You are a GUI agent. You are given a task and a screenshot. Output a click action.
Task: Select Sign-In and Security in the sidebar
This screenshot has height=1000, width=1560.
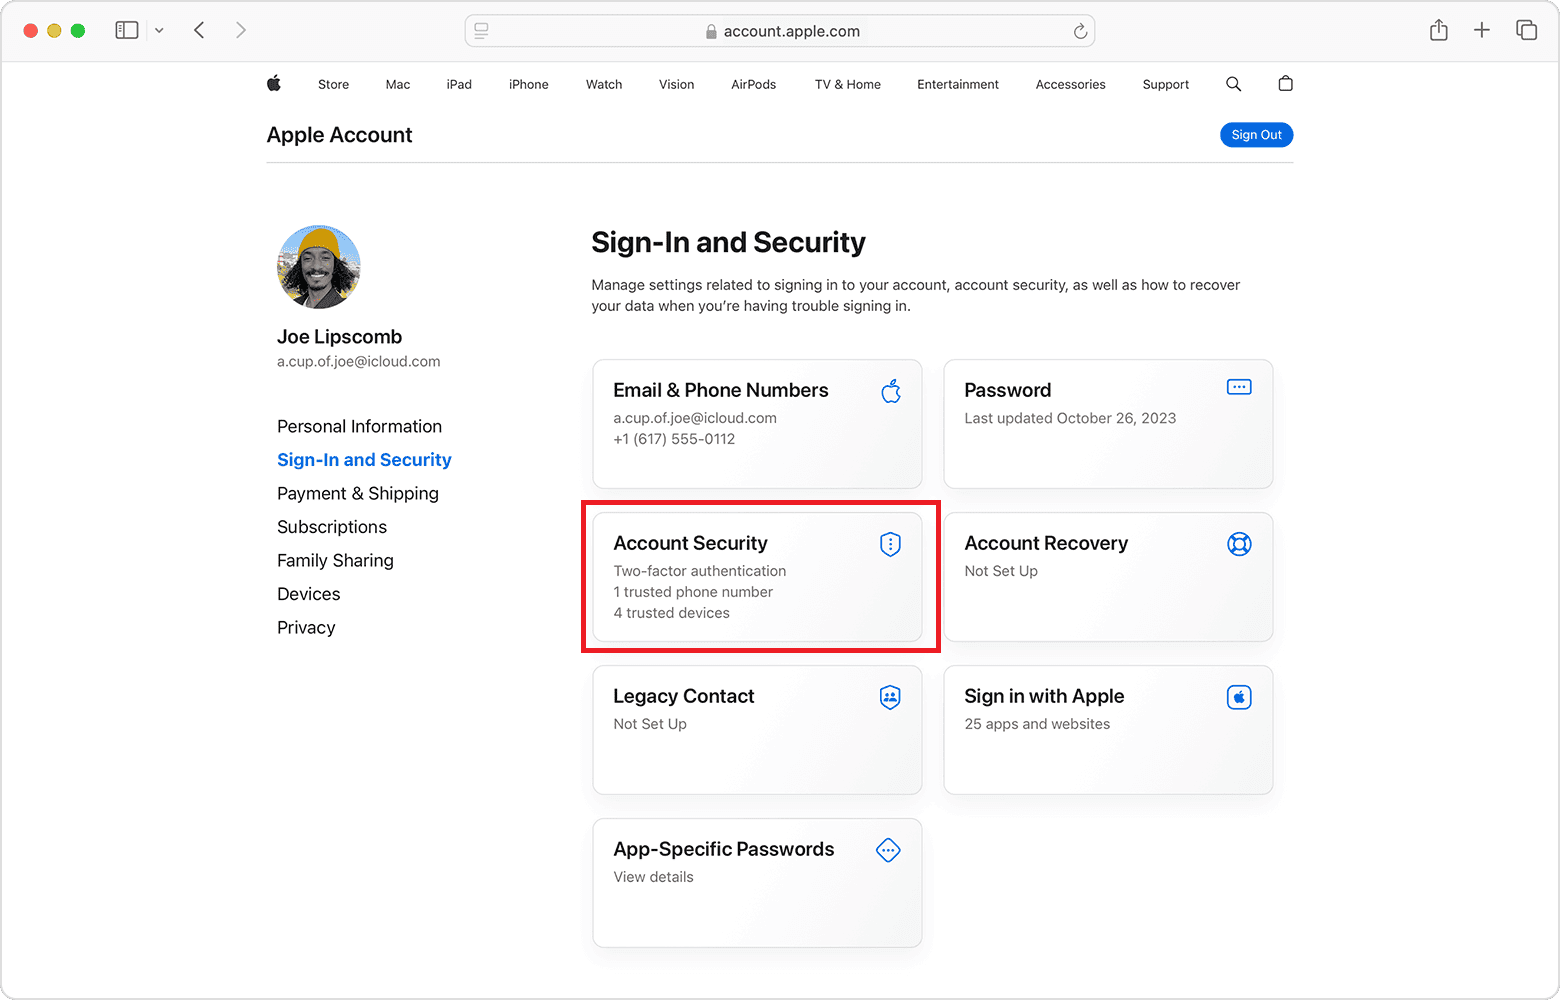click(x=365, y=460)
